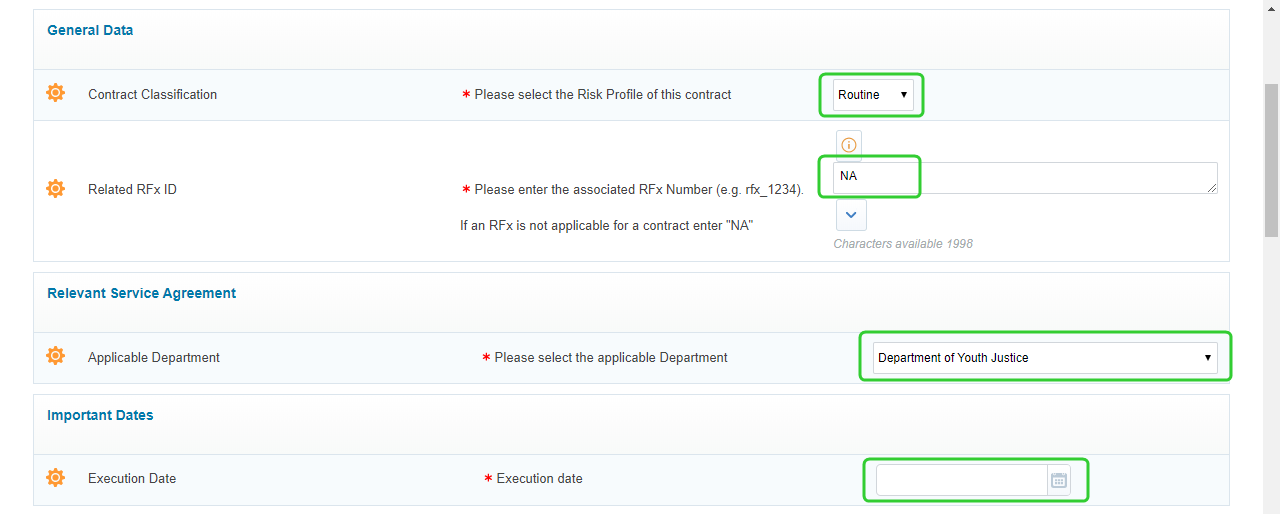Screen dimensions: 1280x514
Task: Click gear icon beside Applicable Department
Action: (56, 356)
